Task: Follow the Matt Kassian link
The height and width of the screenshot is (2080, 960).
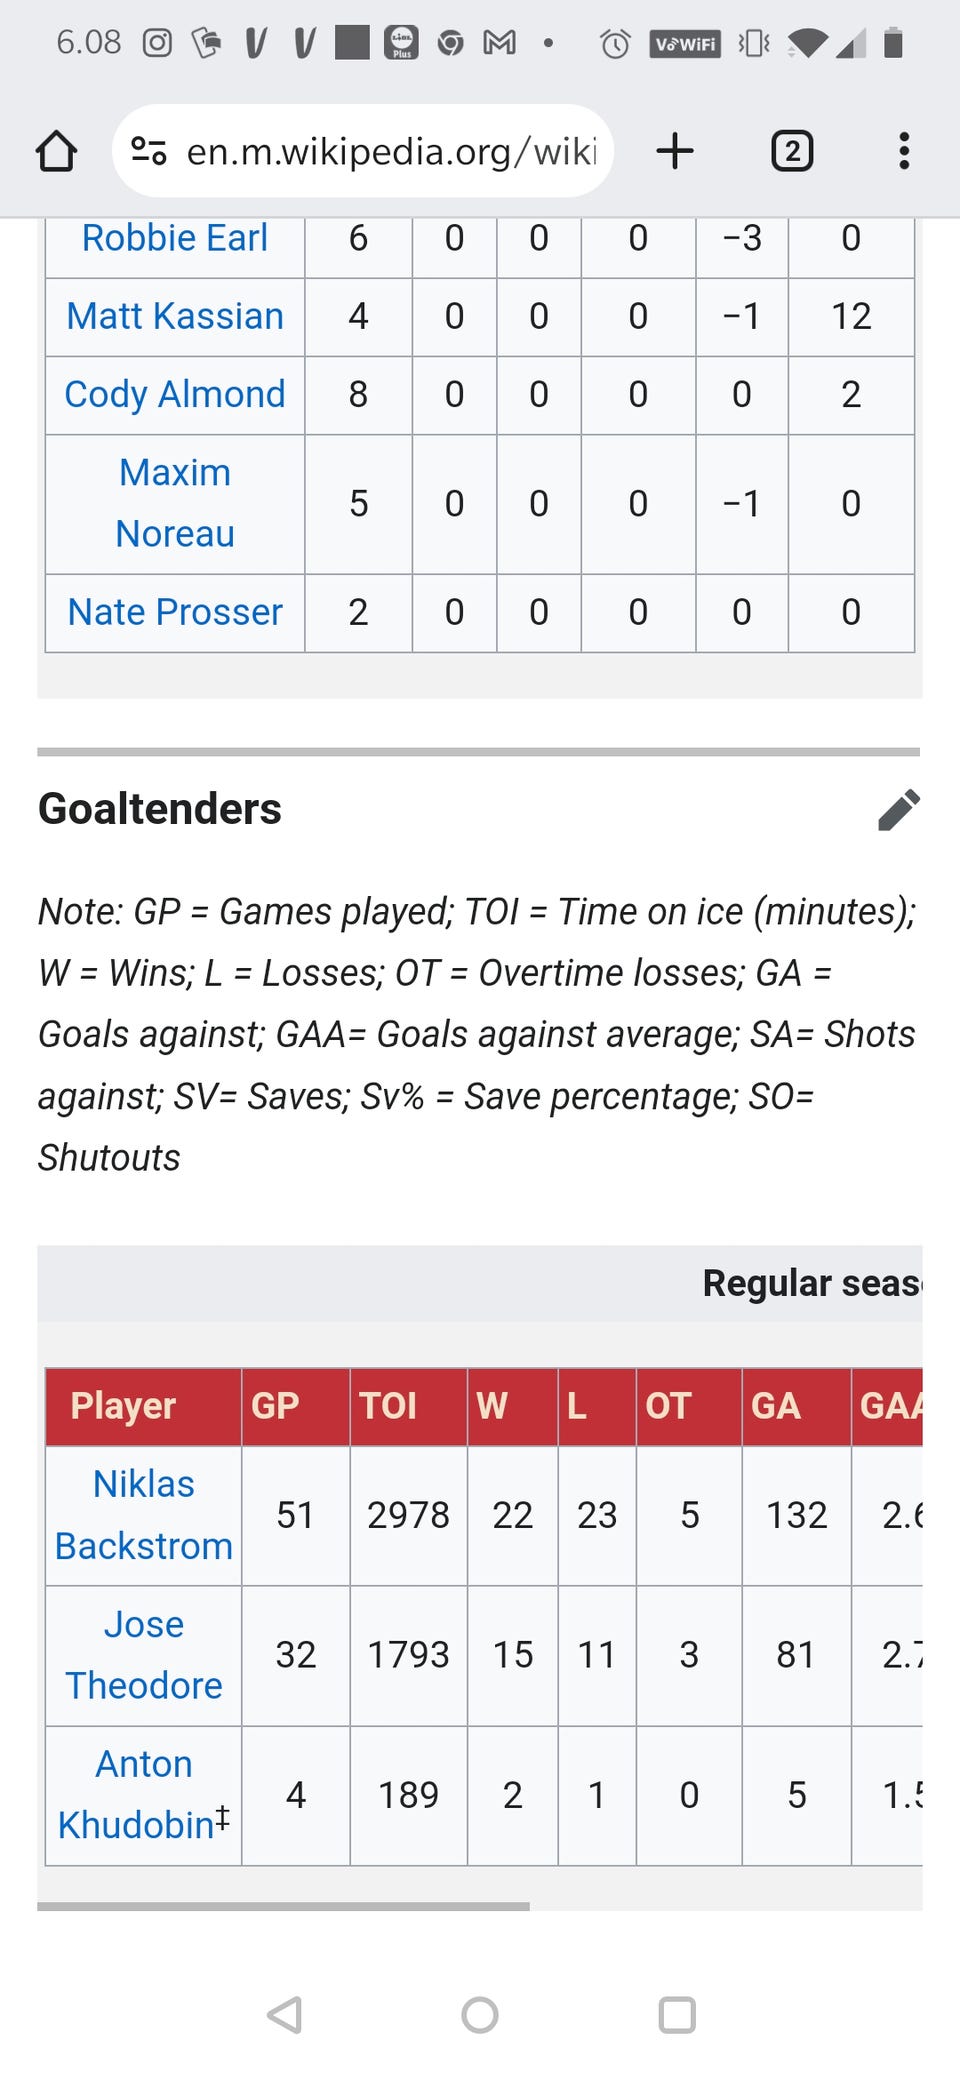Action: [175, 316]
